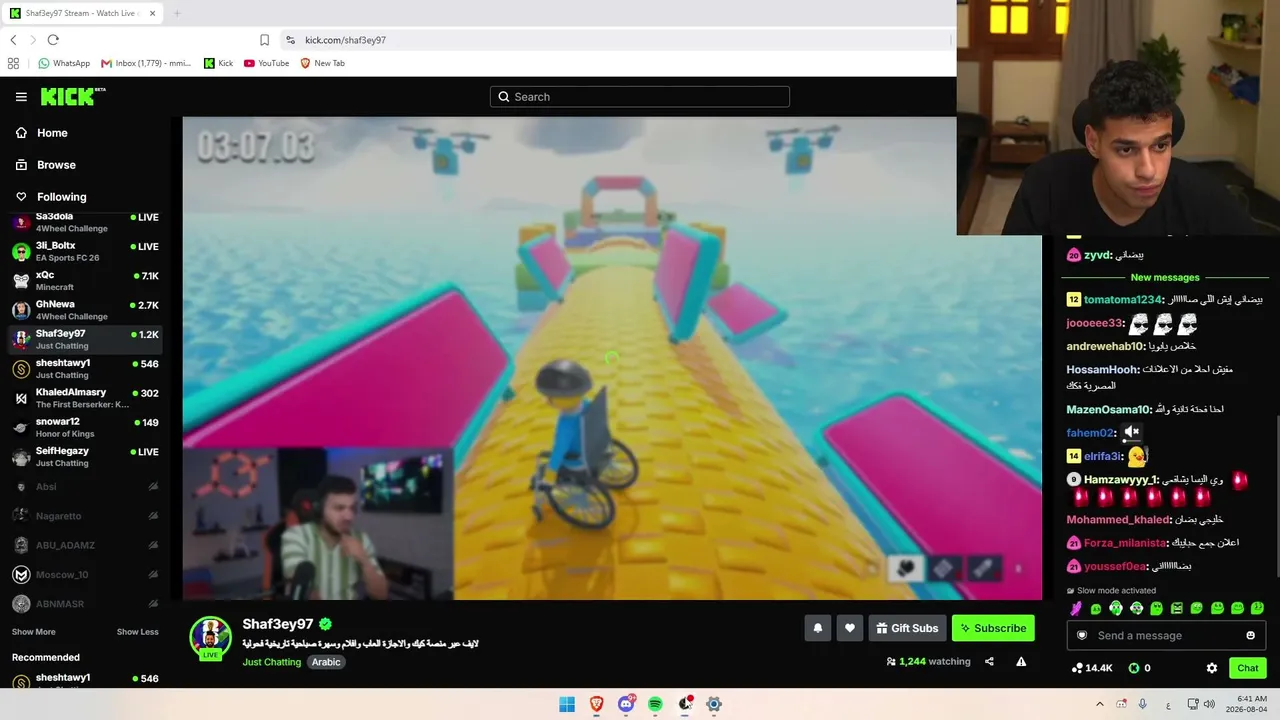
Task: Follow channel with the heart button
Action: [x=850, y=628]
